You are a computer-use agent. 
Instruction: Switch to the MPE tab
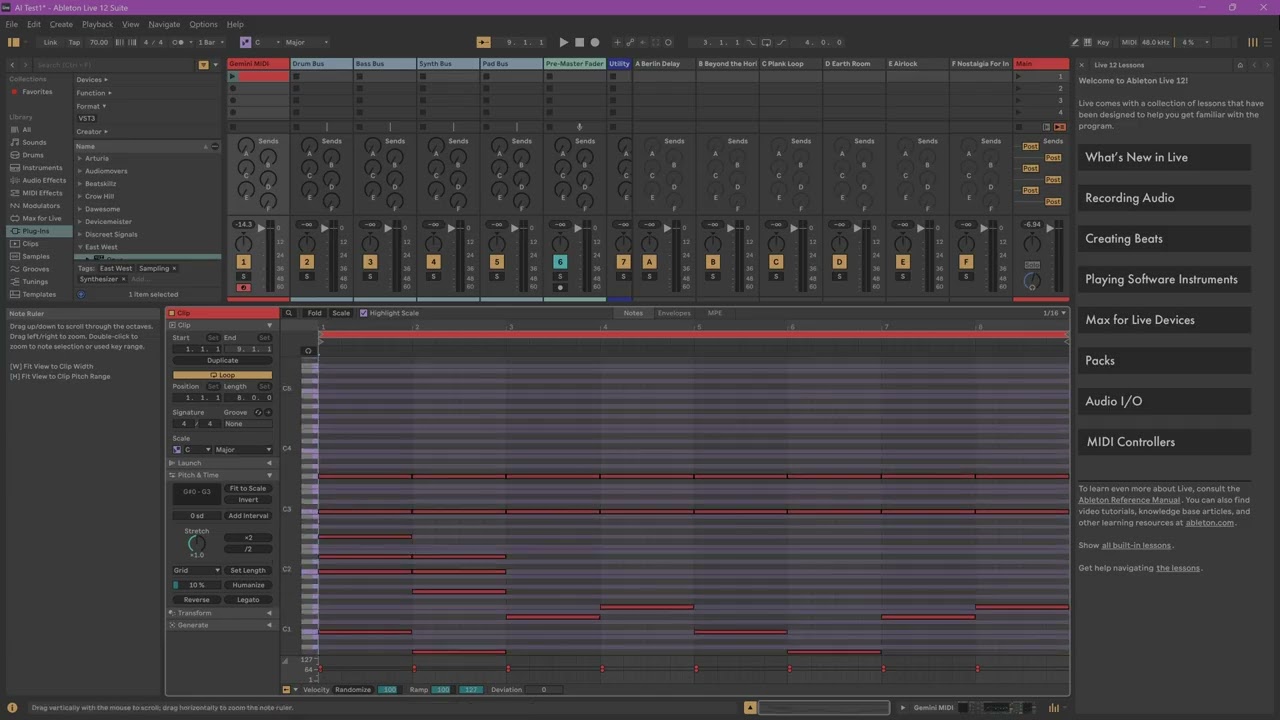click(x=715, y=313)
